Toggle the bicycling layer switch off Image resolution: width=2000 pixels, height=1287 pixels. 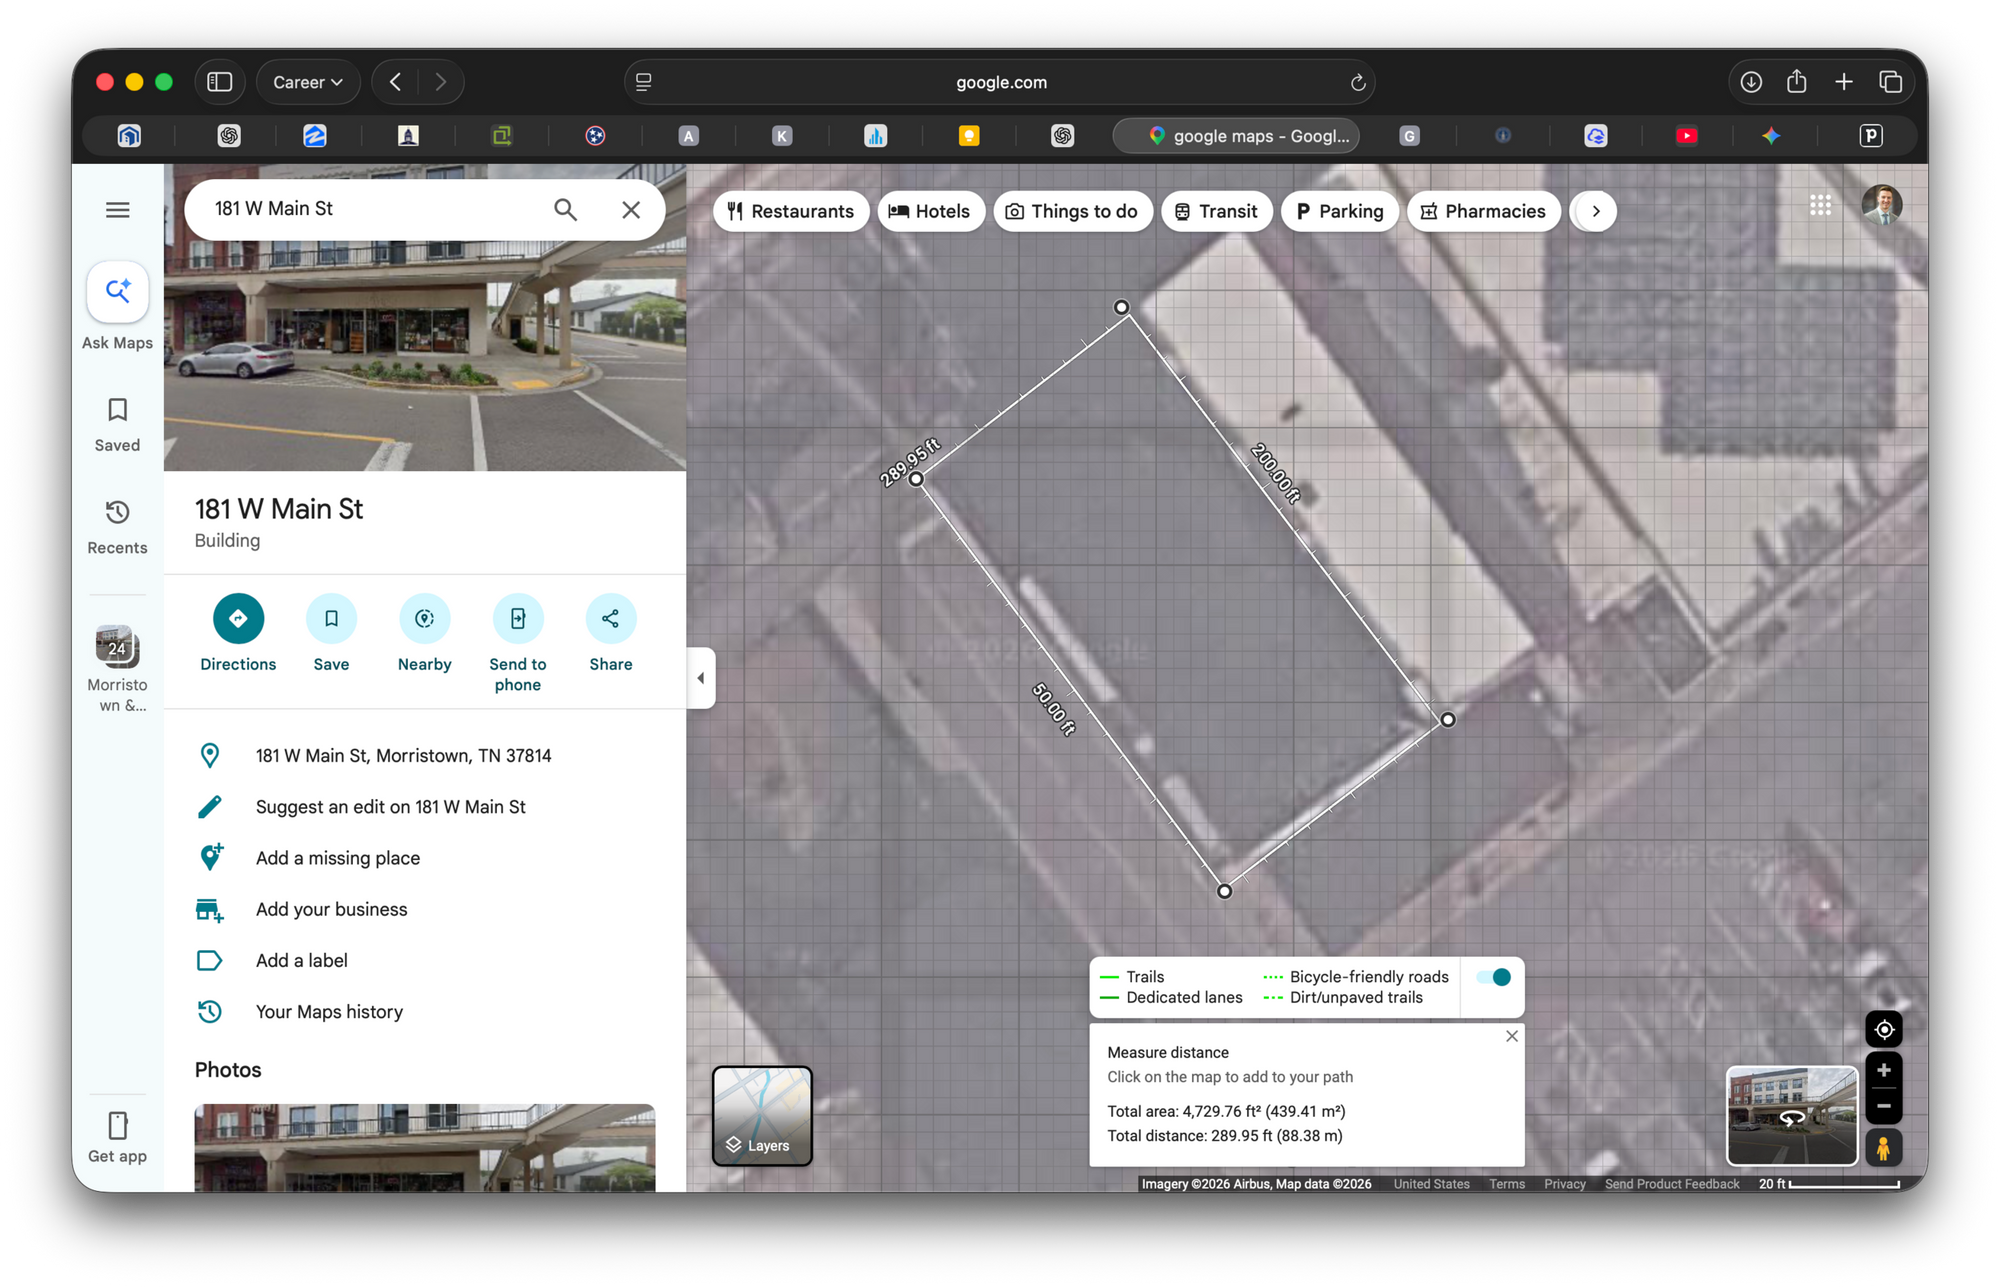coord(1494,977)
